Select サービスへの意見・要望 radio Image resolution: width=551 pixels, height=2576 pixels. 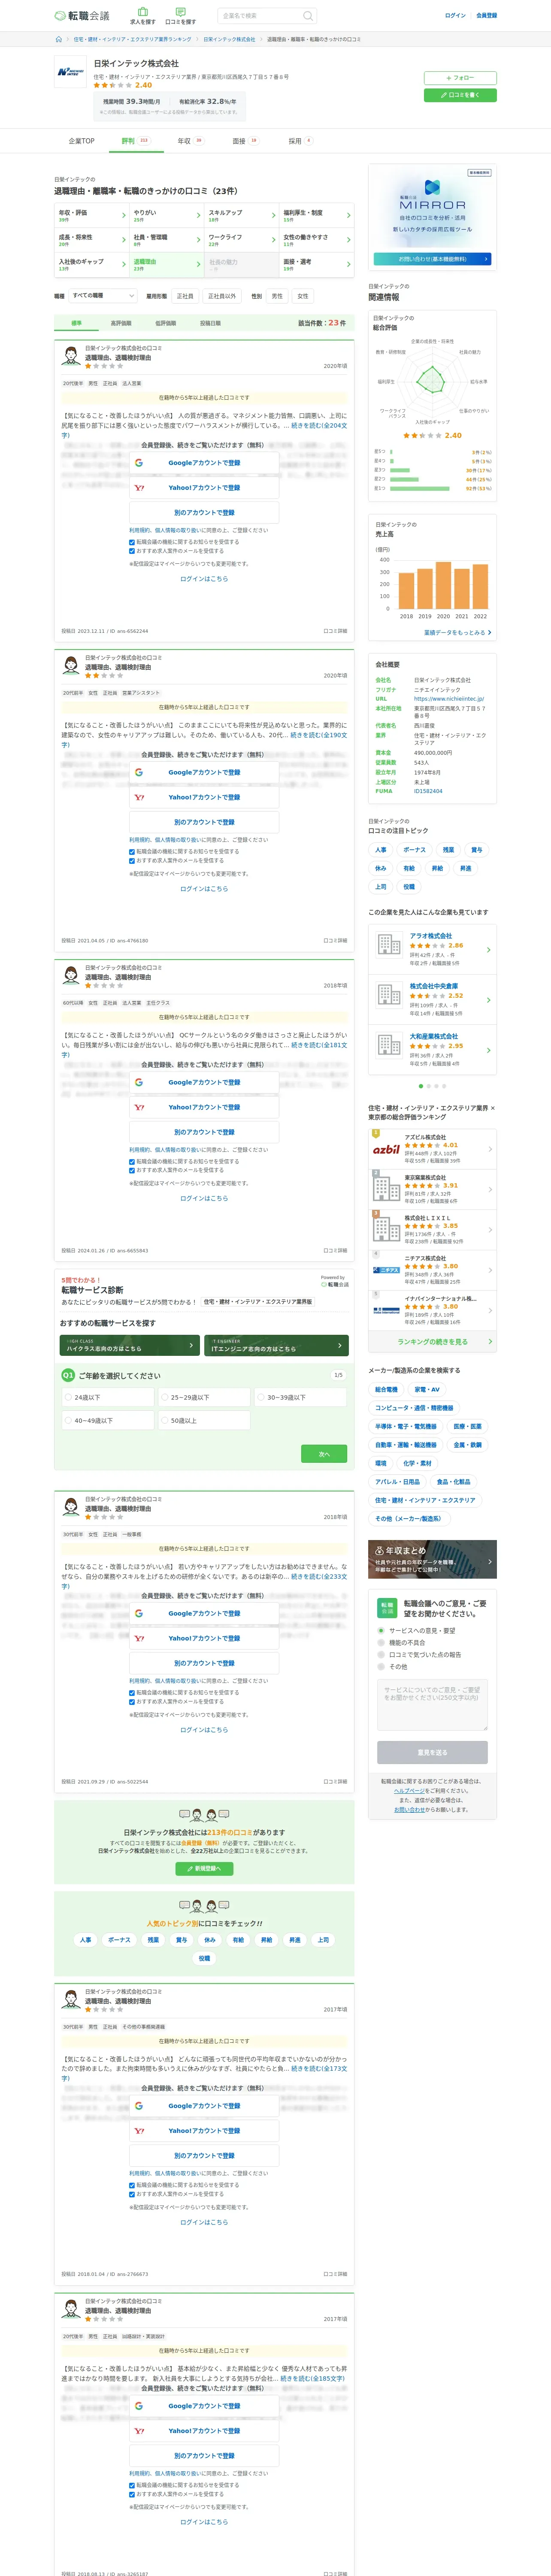[381, 1630]
